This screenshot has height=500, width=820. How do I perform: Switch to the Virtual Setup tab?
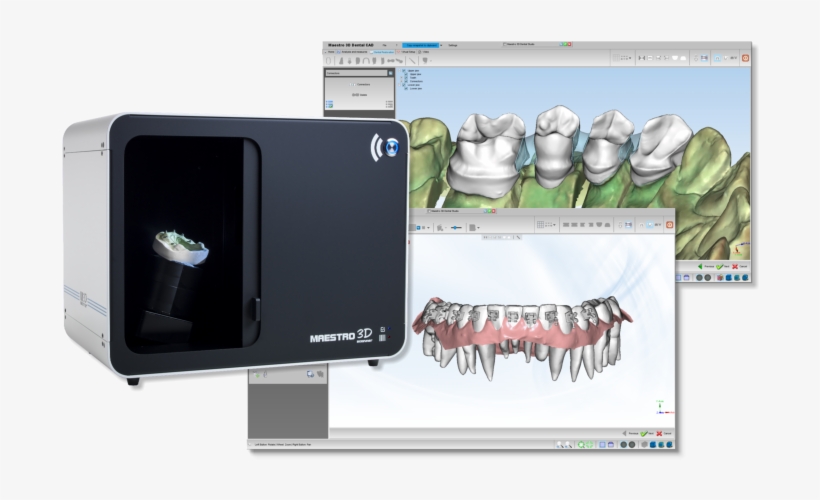(x=406, y=52)
